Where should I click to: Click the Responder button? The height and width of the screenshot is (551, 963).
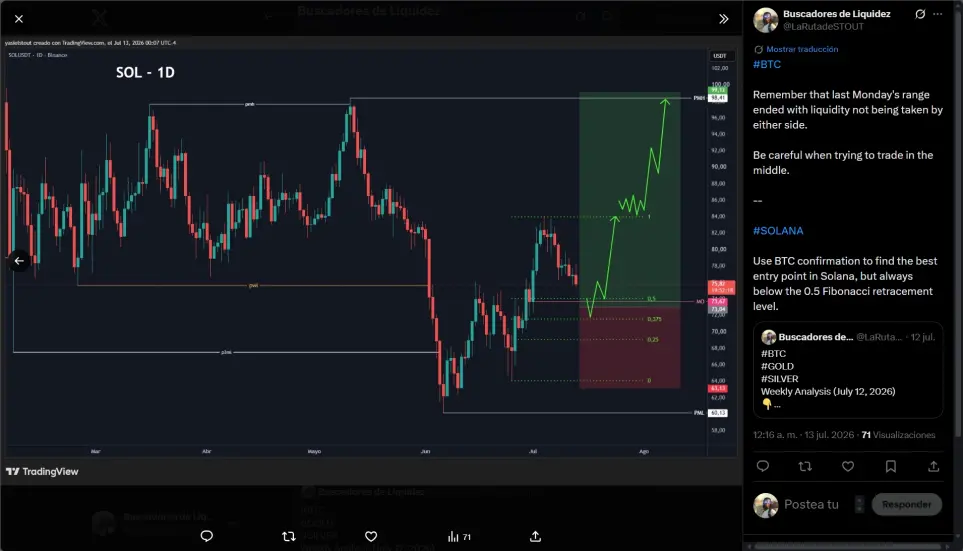pos(906,504)
